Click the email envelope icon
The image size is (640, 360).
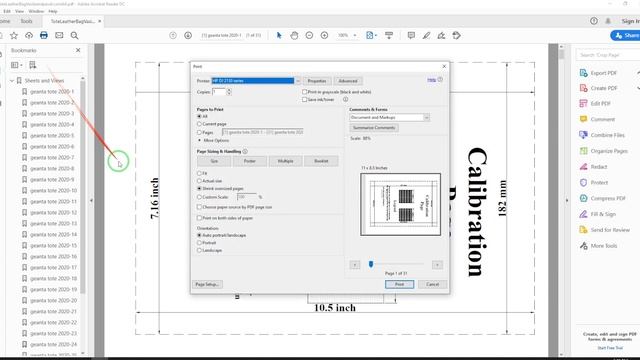pyautogui.click(x=59, y=36)
